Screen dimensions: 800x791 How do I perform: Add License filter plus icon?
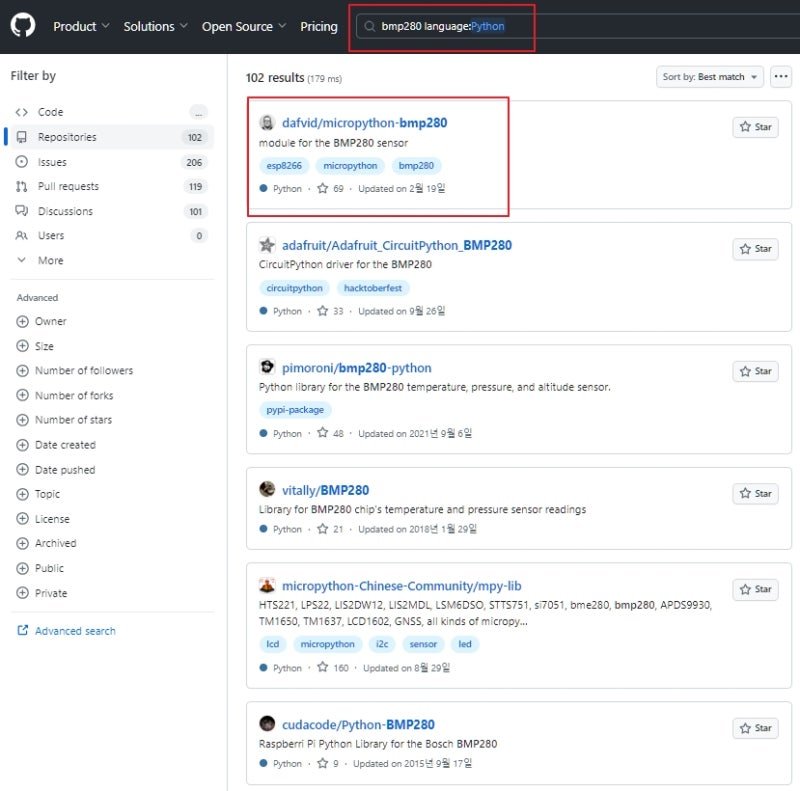22,518
